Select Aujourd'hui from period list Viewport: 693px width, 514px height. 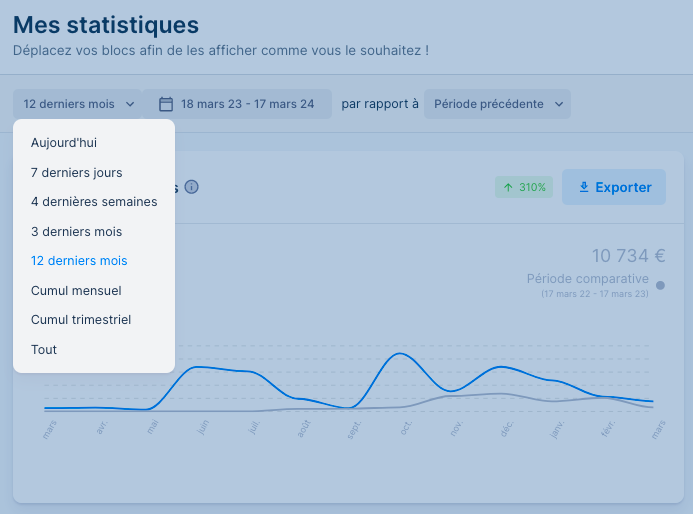[x=94, y=143]
